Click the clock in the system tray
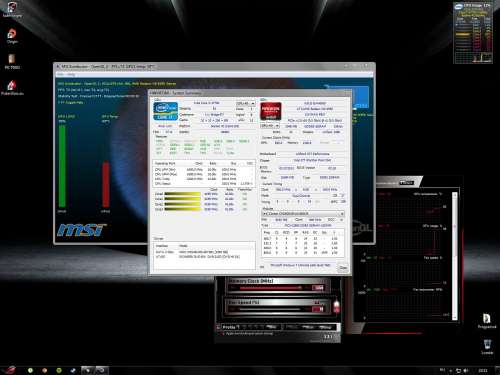The image size is (500, 375). pyautogui.click(x=483, y=370)
